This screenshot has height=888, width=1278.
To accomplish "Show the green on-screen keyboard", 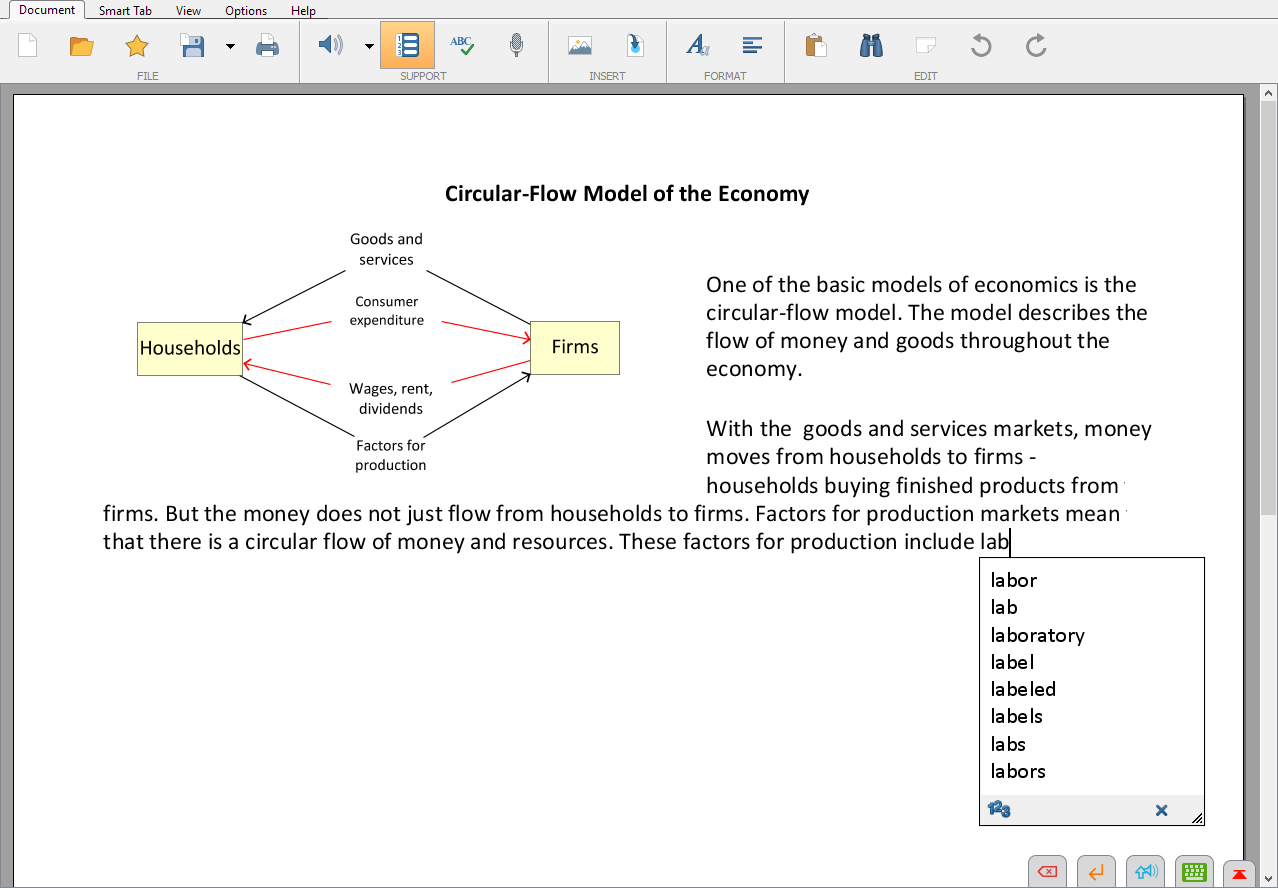I will click(x=1194, y=872).
